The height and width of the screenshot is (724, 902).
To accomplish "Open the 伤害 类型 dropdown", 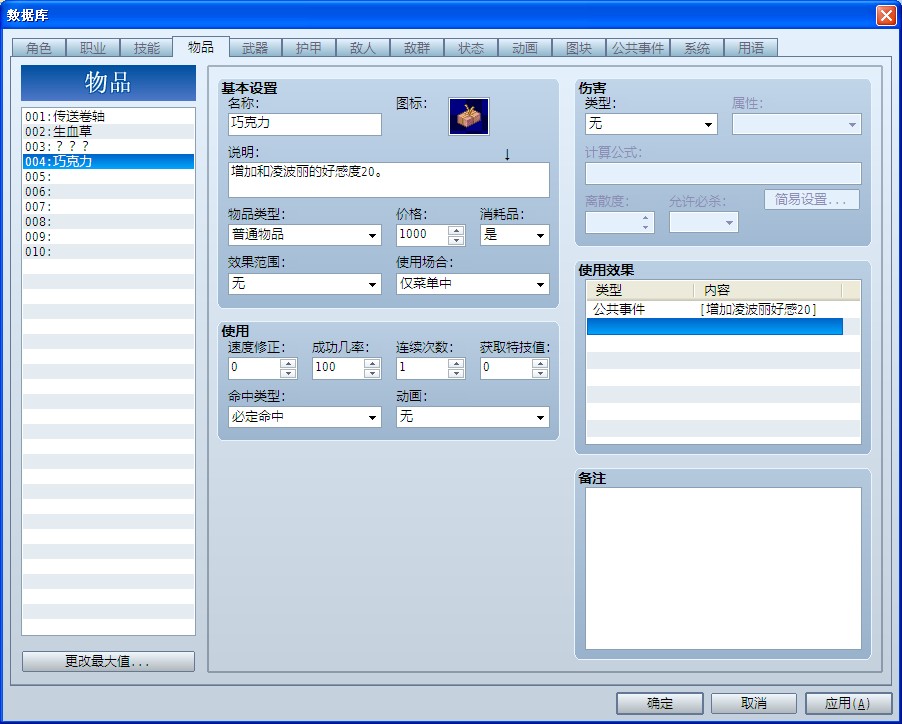I will point(651,124).
